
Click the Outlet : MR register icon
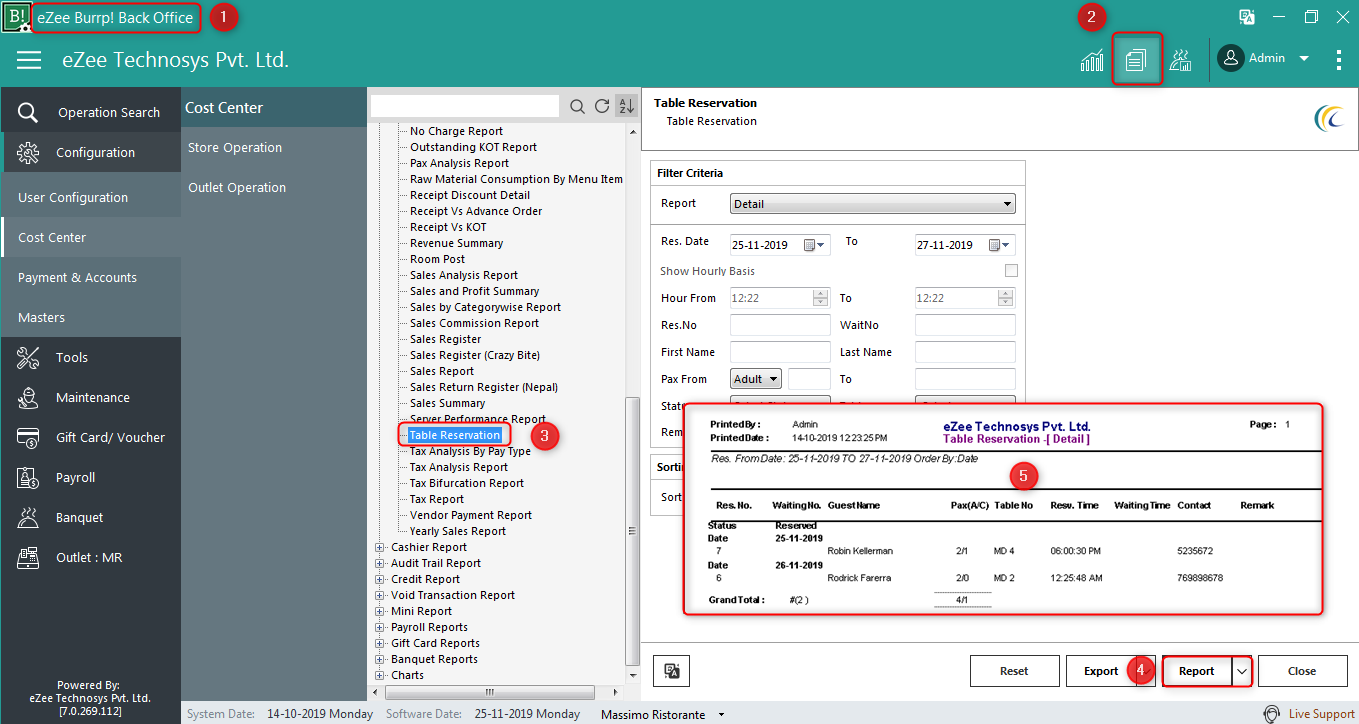click(x=28, y=557)
